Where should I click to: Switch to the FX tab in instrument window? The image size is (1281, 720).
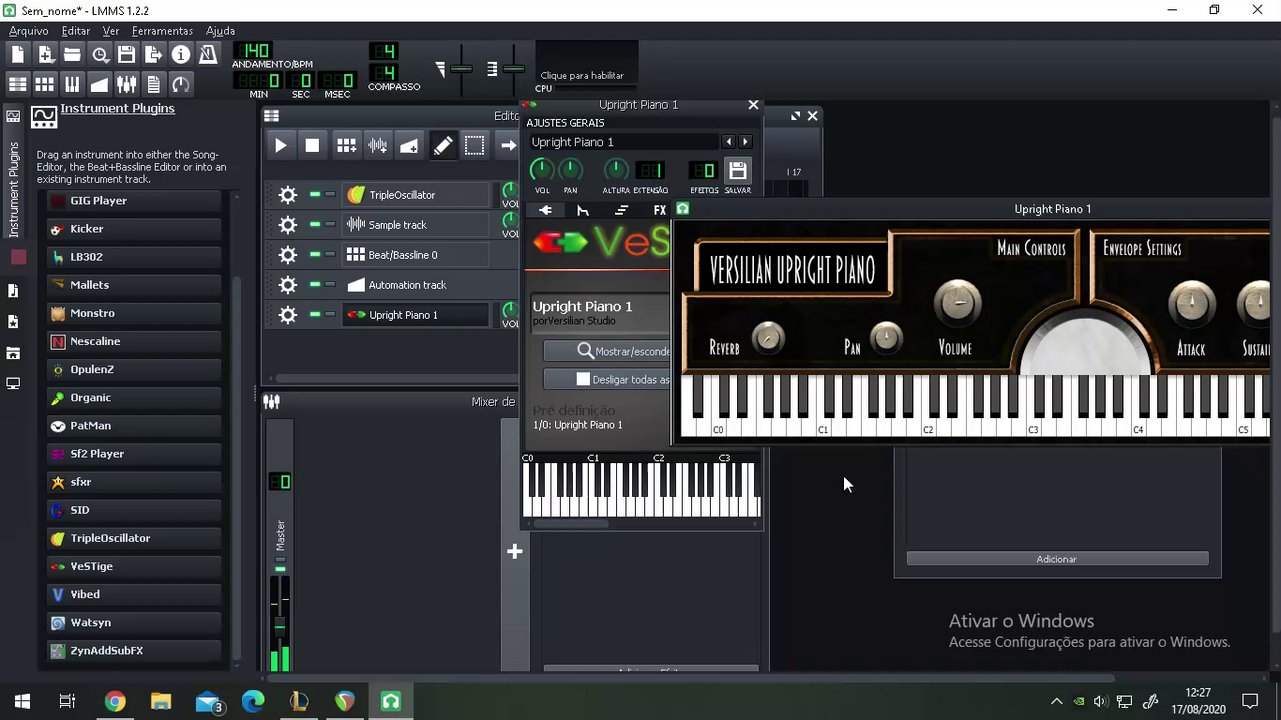coord(659,210)
